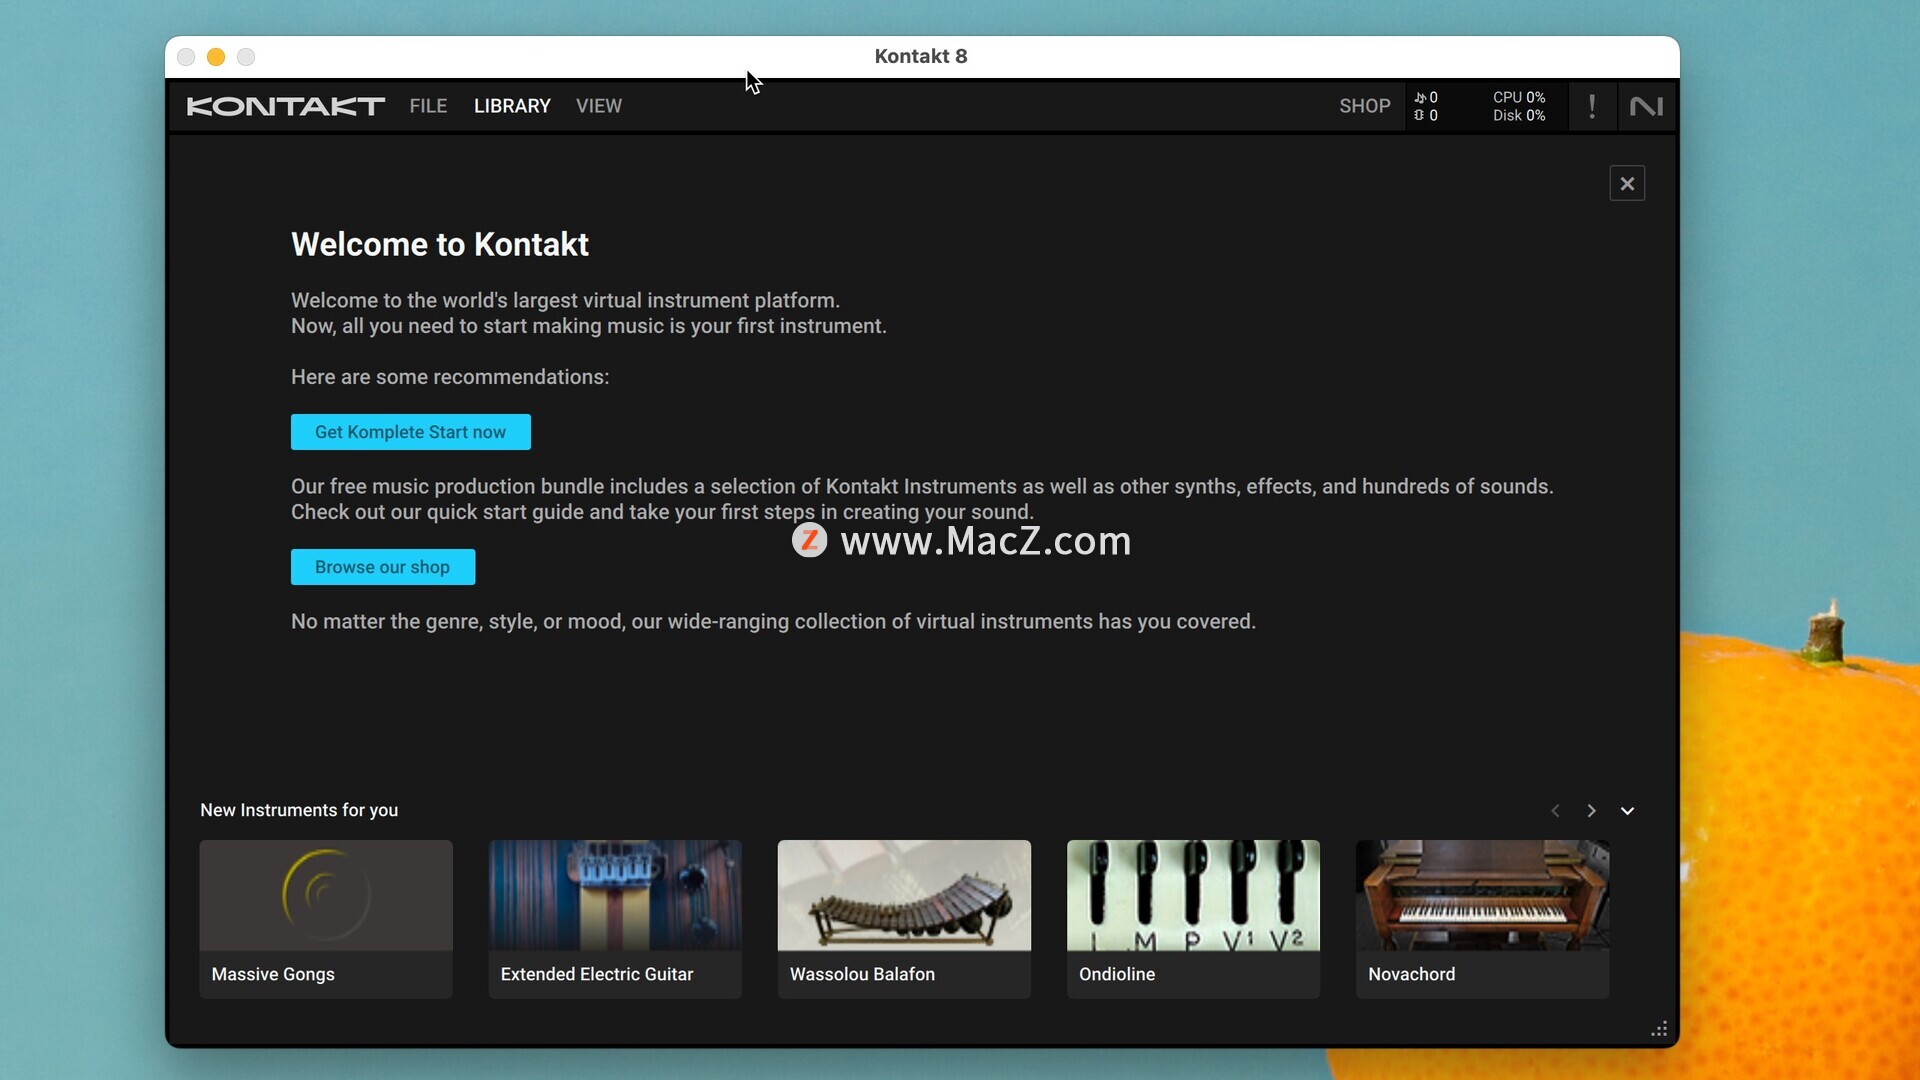The width and height of the screenshot is (1920, 1080).
Task: Open the SHOP link in header
Action: pyautogui.click(x=1365, y=106)
